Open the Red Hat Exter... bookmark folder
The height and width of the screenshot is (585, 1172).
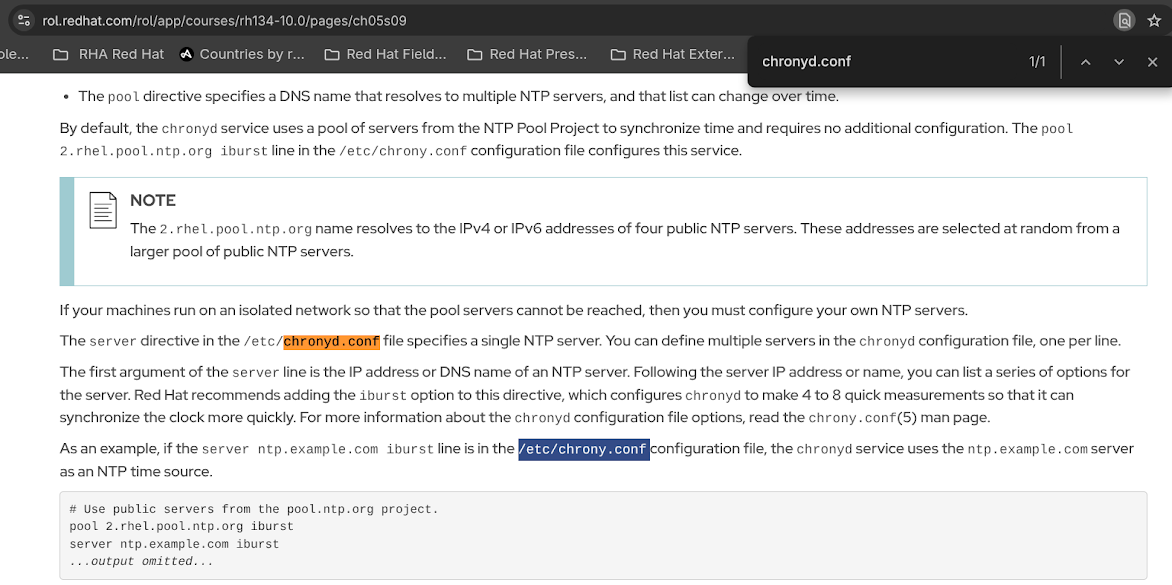coord(672,54)
